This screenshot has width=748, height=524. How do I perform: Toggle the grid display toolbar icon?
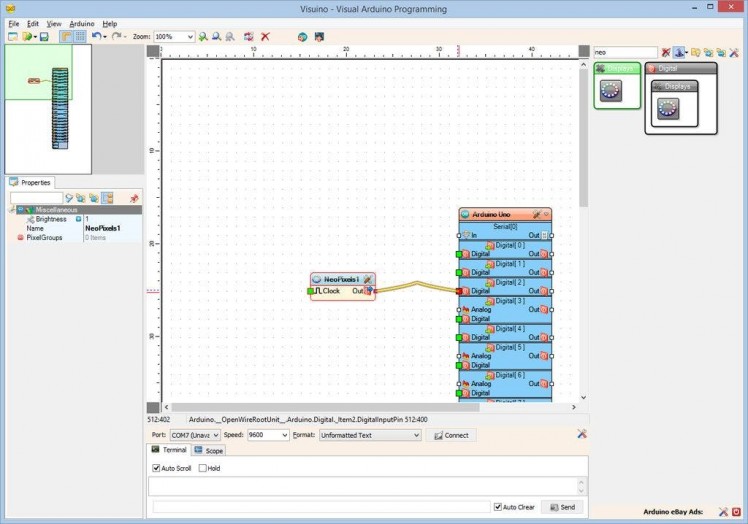tap(79, 36)
